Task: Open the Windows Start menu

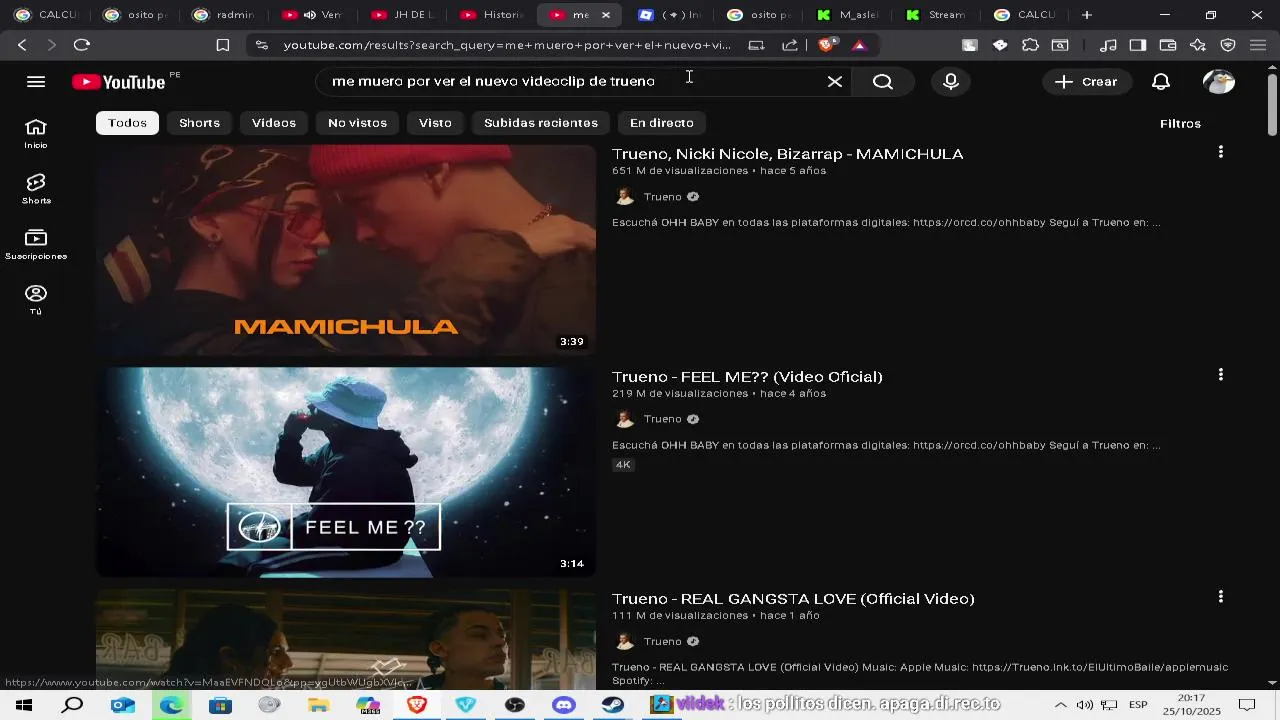Action: point(24,705)
